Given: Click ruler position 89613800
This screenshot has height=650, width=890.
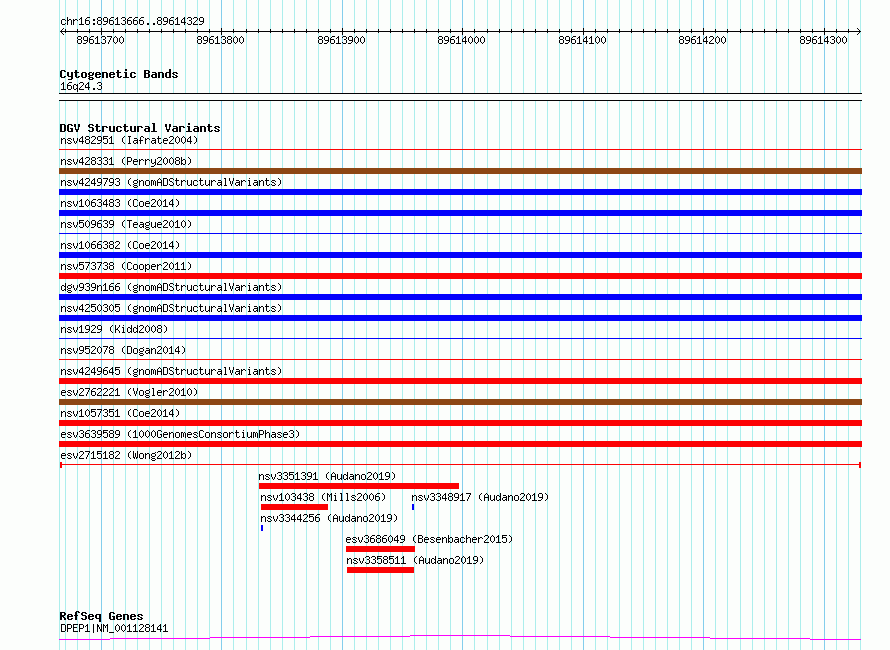Looking at the screenshot, I should (x=220, y=40).
